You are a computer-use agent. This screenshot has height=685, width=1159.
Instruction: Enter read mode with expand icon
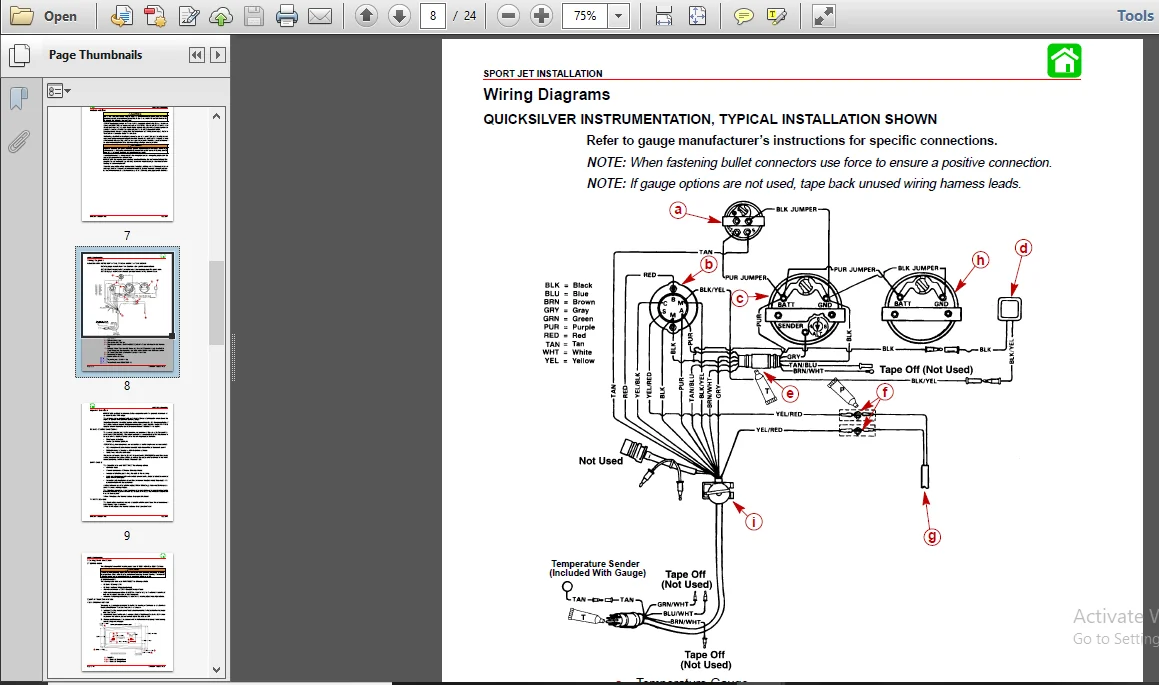point(823,16)
